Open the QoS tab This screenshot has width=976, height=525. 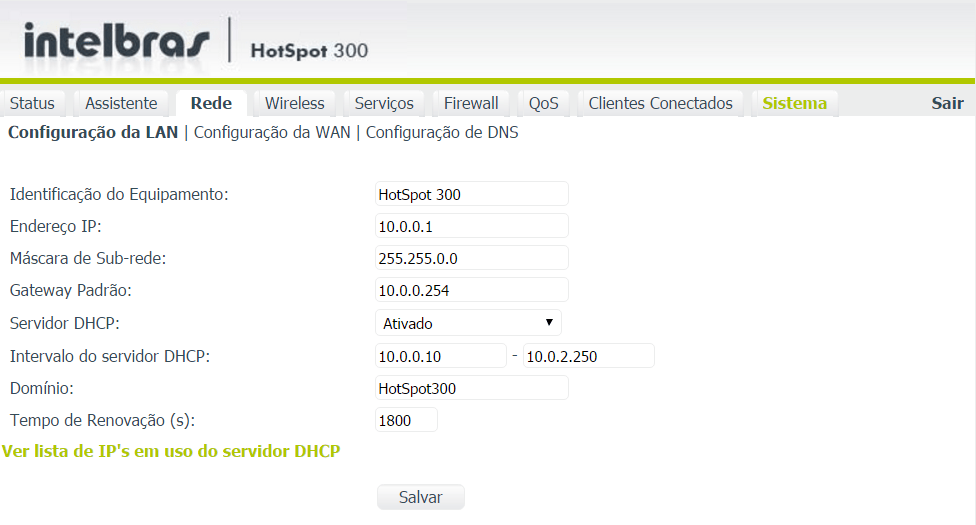(543, 103)
